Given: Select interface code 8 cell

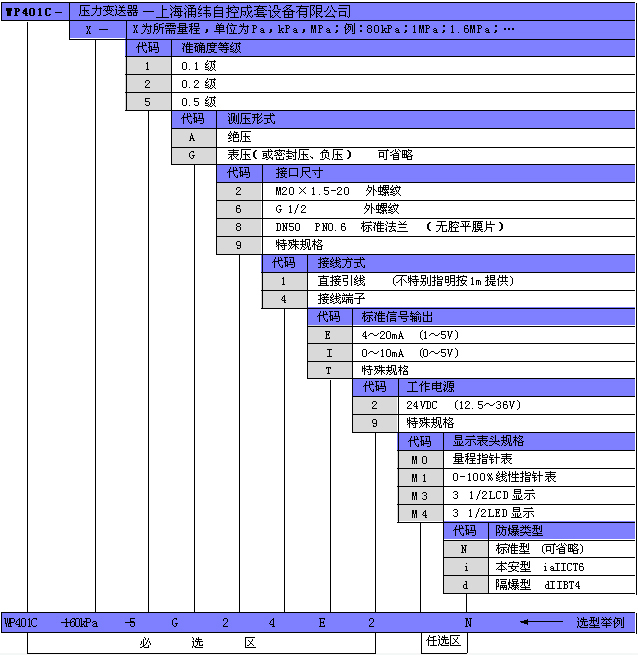Looking at the screenshot, I should coord(239,227).
